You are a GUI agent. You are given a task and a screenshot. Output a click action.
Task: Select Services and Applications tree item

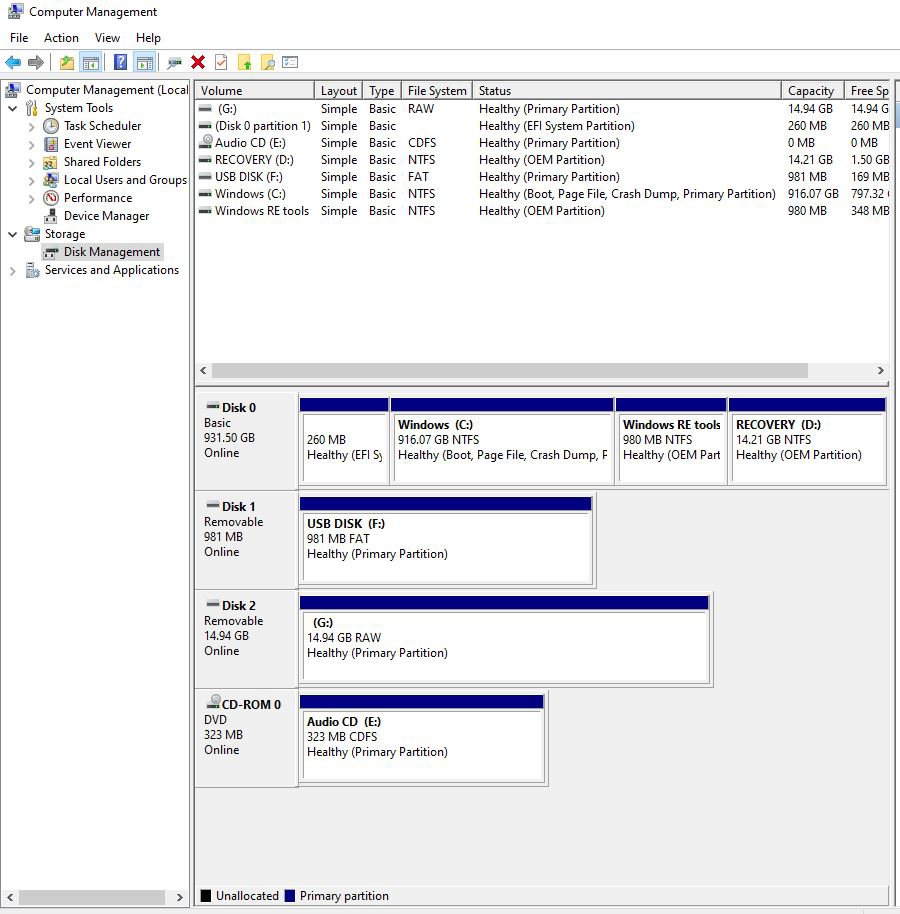[x=112, y=270]
